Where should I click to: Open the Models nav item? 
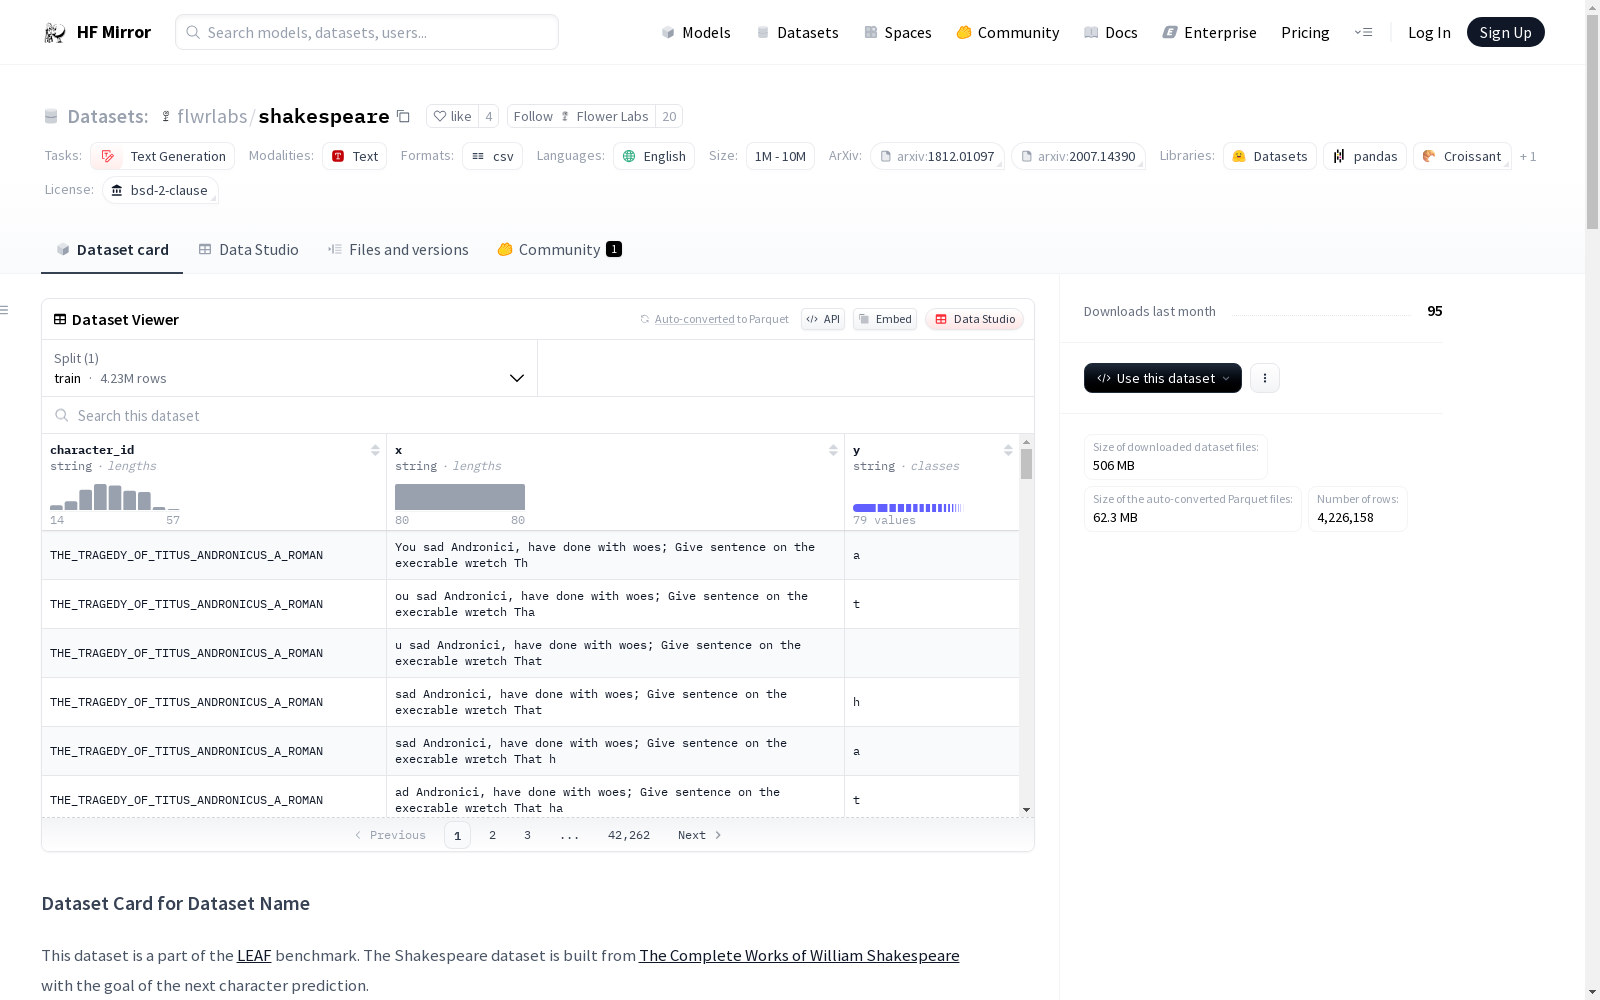pos(696,32)
